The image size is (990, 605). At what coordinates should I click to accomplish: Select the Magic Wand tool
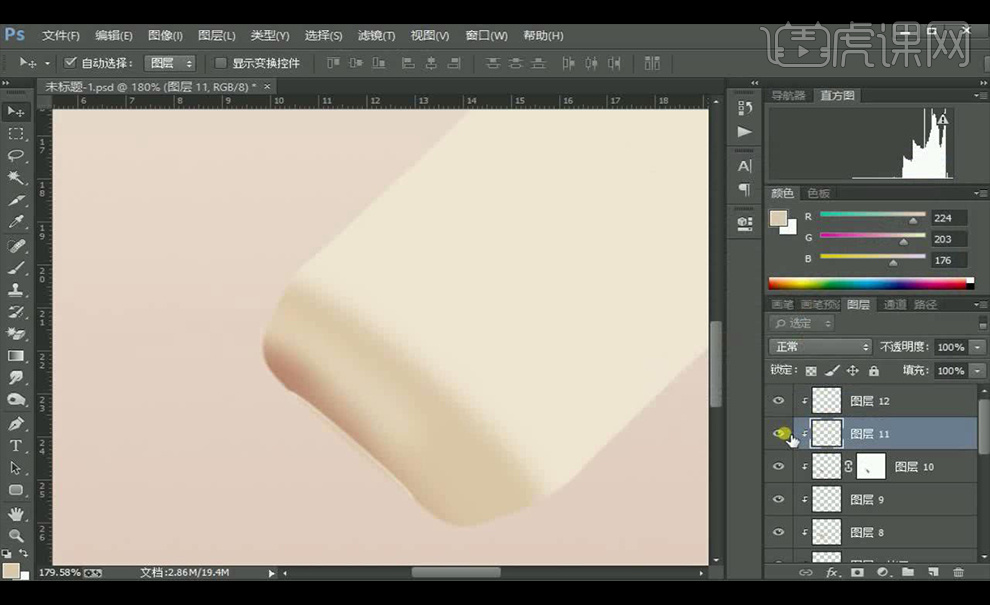click(x=16, y=178)
